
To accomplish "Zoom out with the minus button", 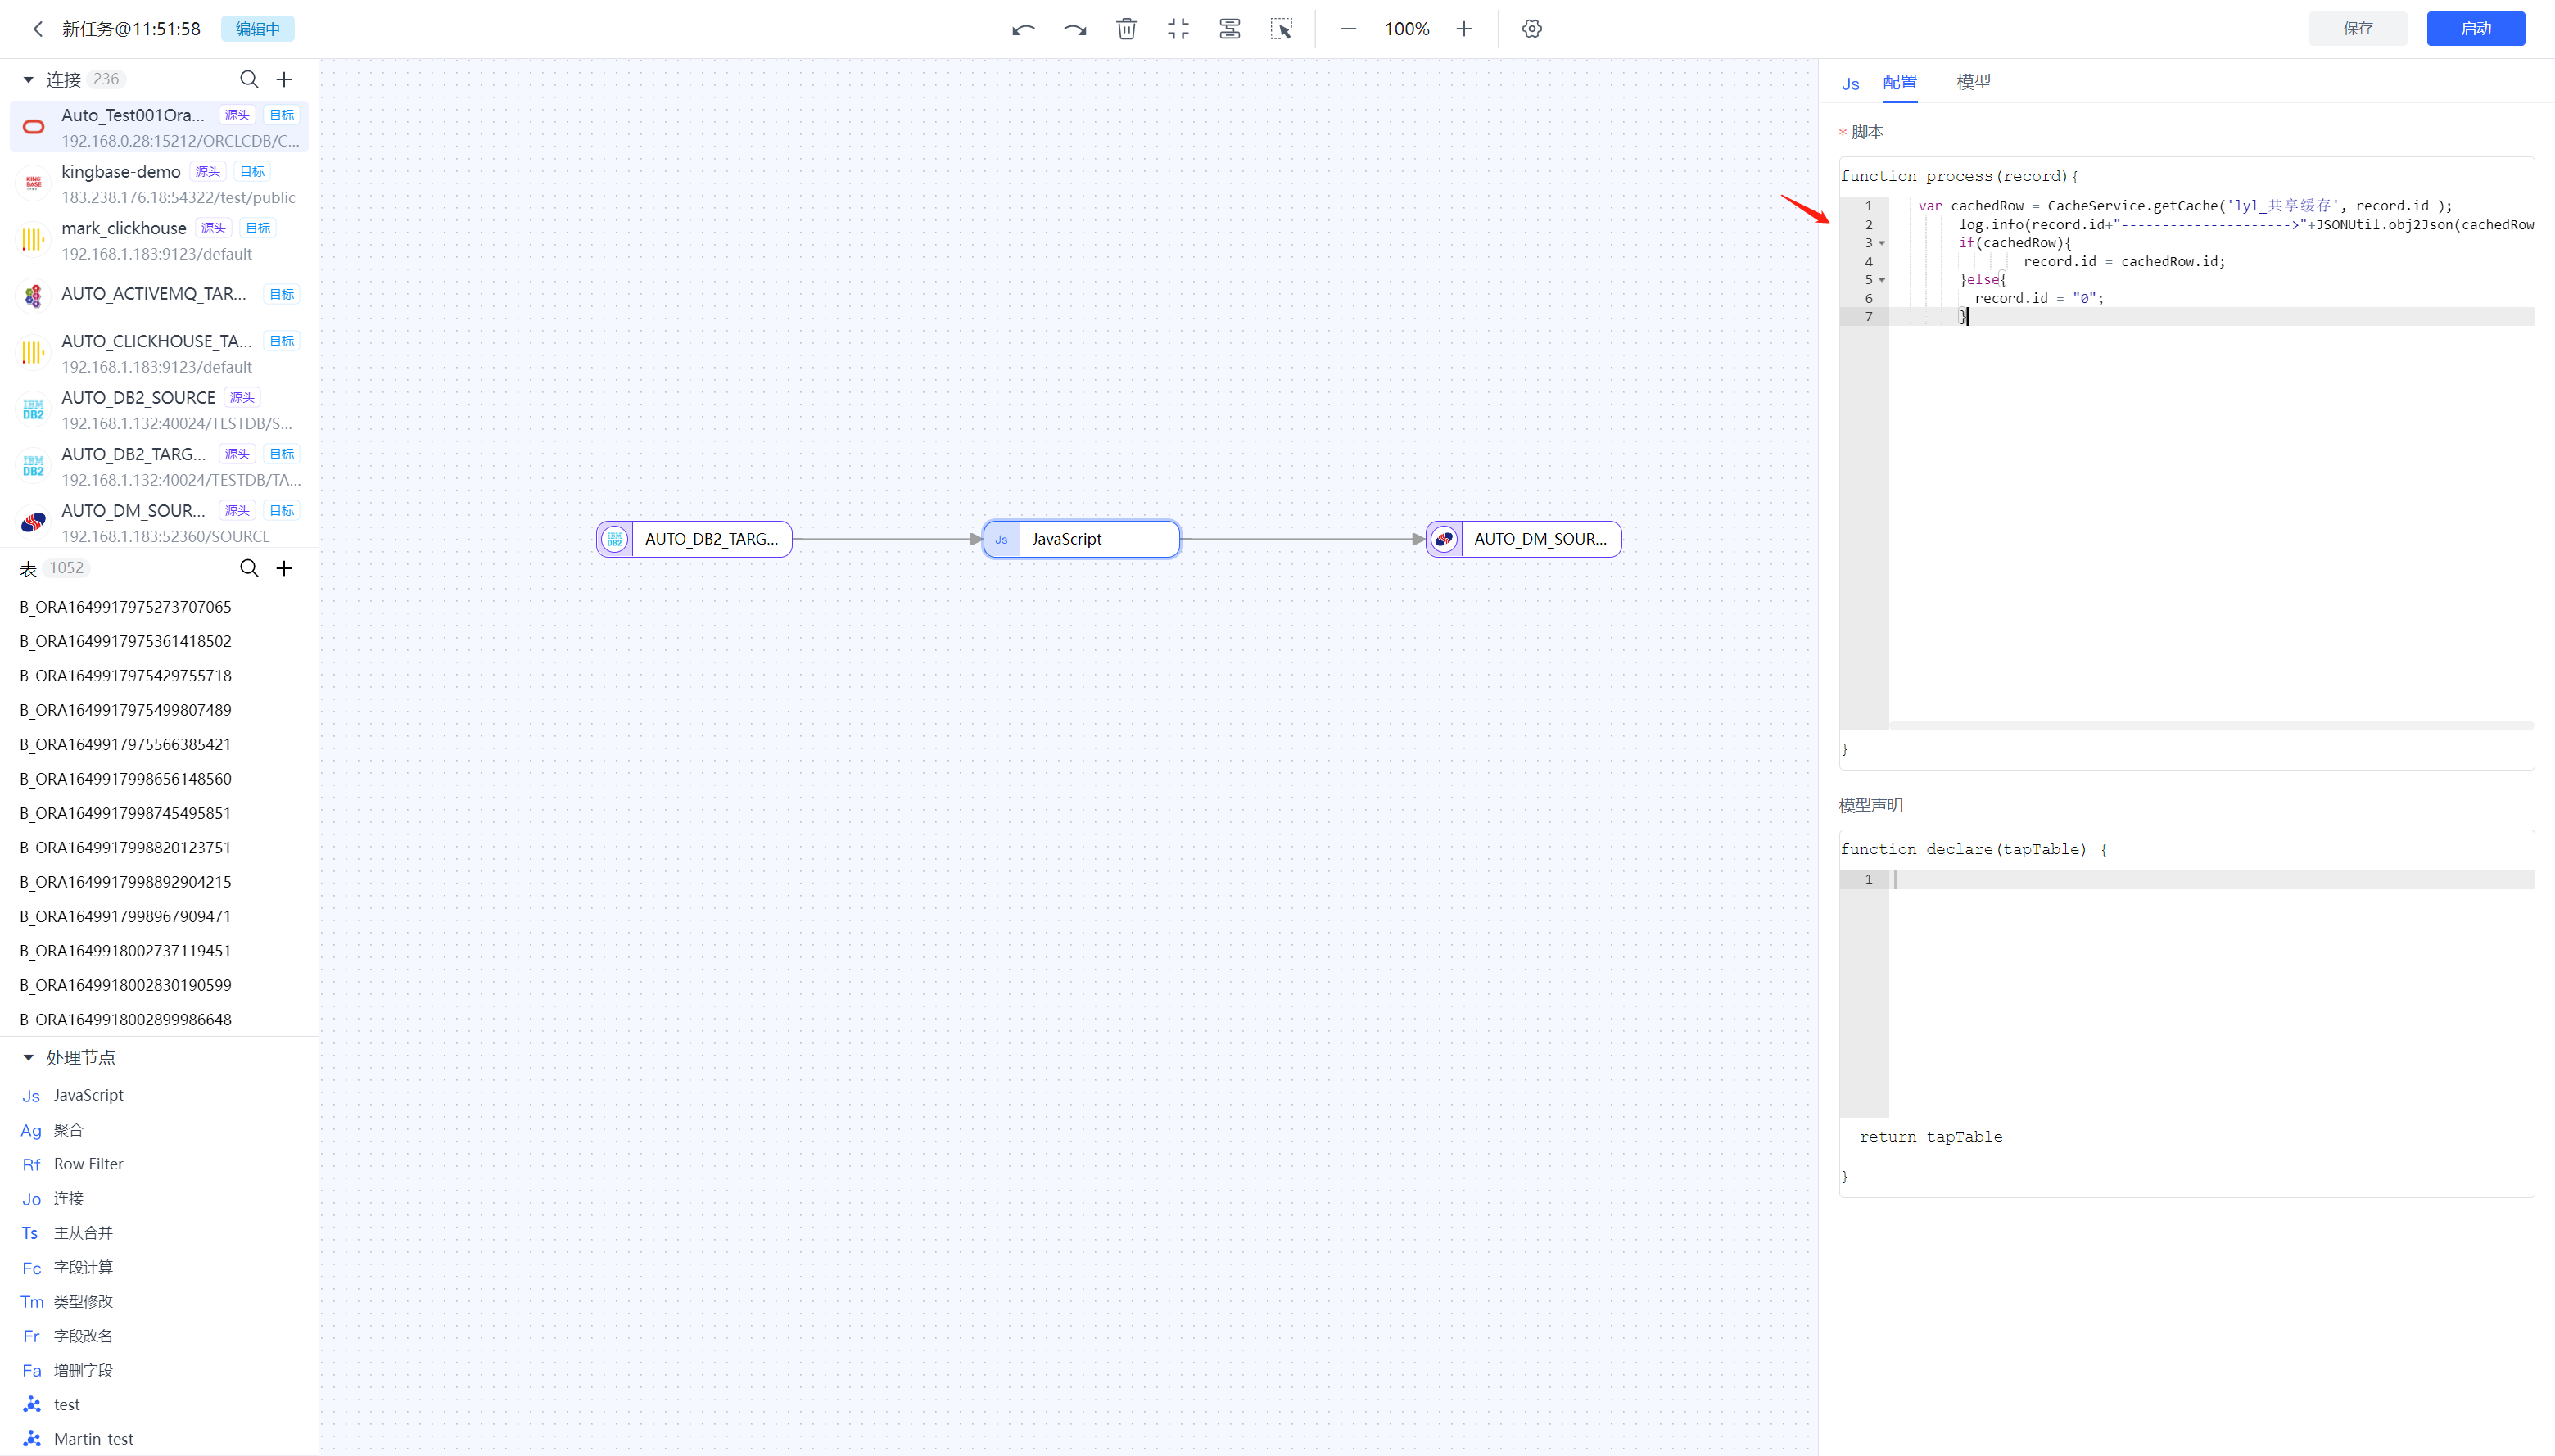I will (x=1348, y=29).
